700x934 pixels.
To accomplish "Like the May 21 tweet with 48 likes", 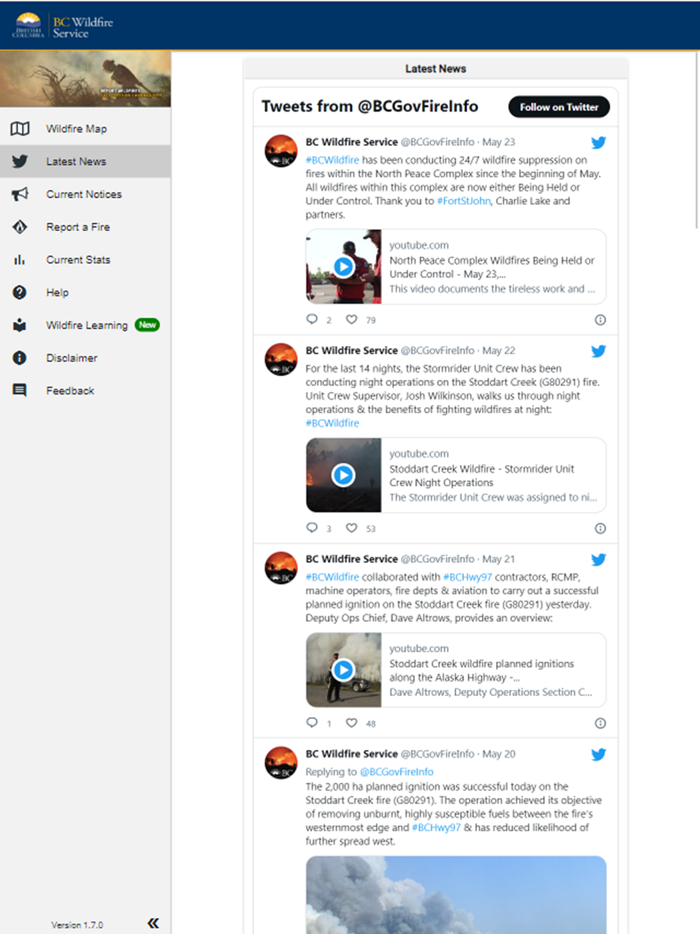I will click(351, 723).
